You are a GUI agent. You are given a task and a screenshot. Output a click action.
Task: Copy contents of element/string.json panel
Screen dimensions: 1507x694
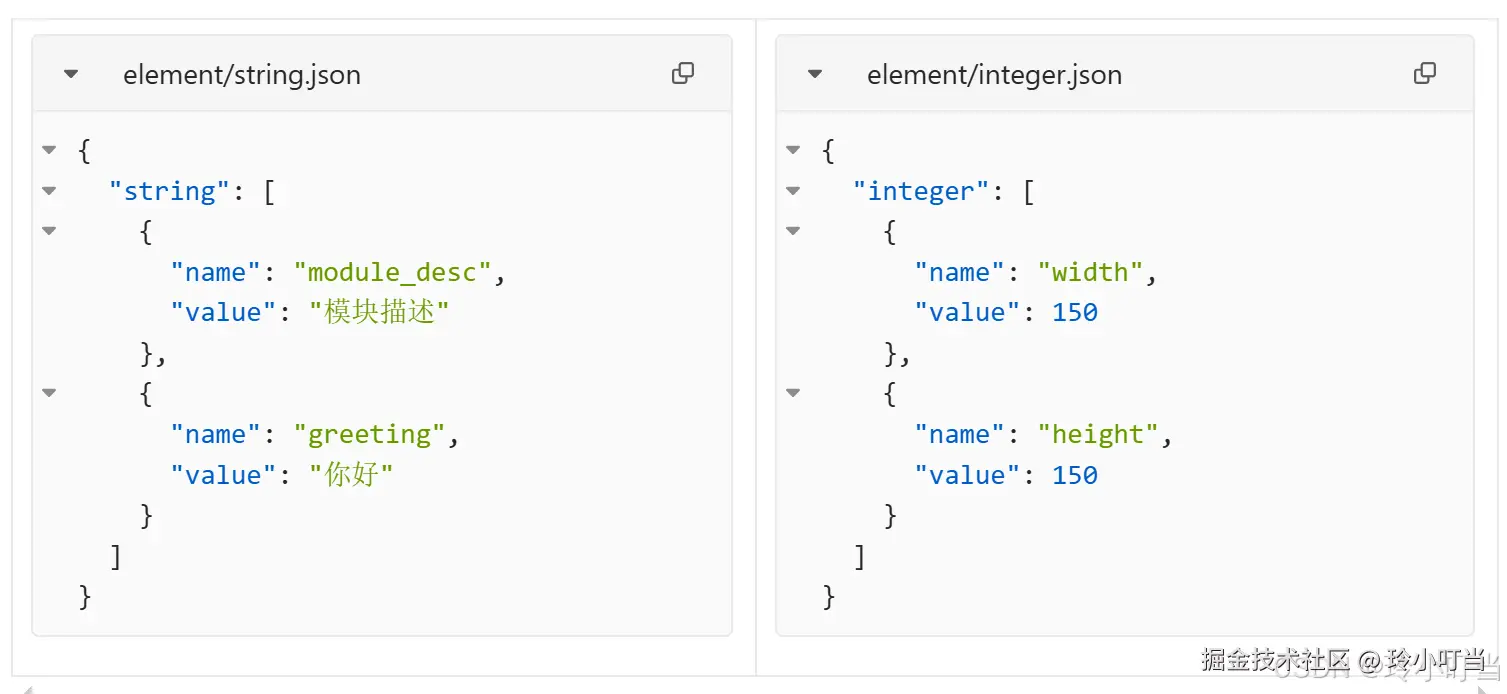(683, 72)
